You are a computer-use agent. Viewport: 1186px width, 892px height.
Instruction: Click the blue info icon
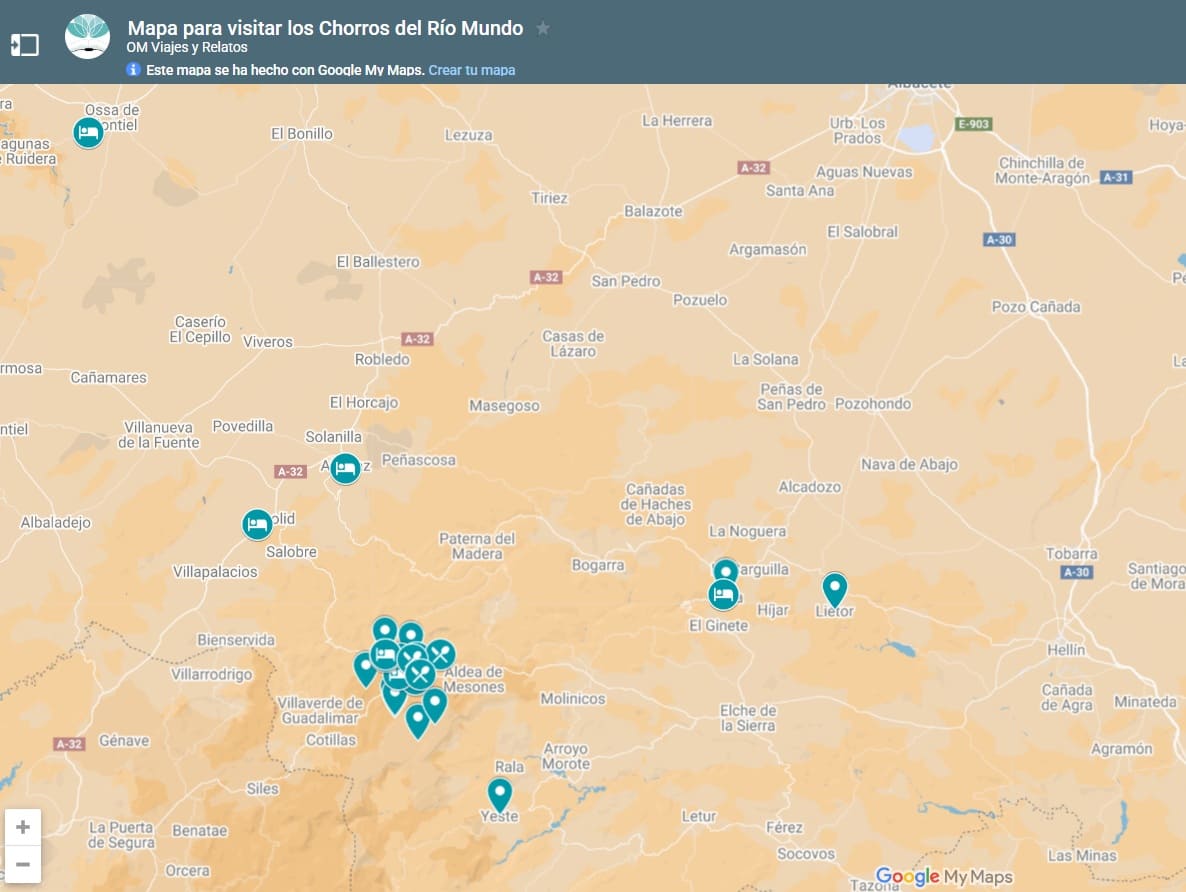tap(133, 70)
